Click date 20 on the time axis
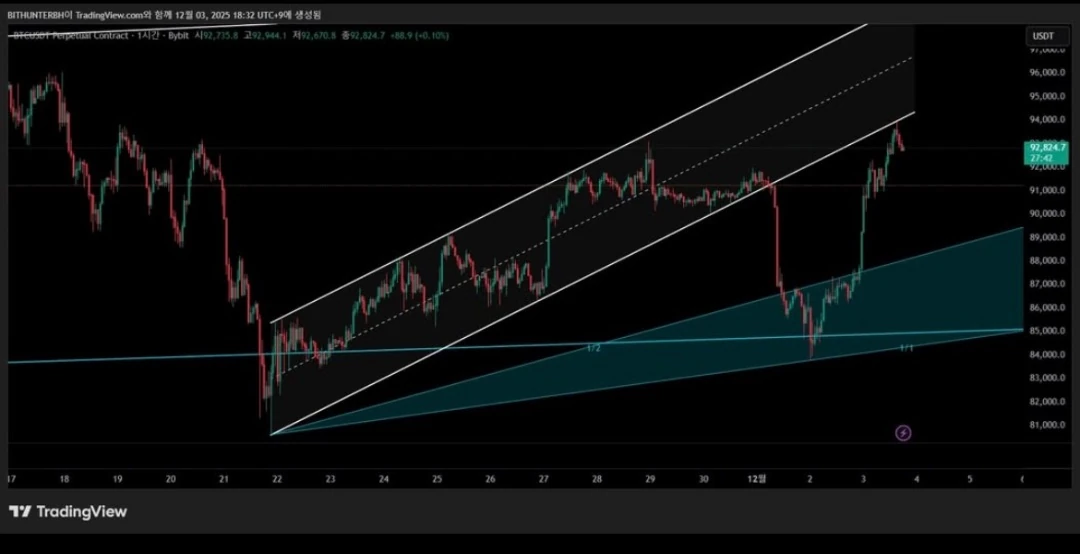Image resolution: width=1080 pixels, height=554 pixels. pos(171,479)
